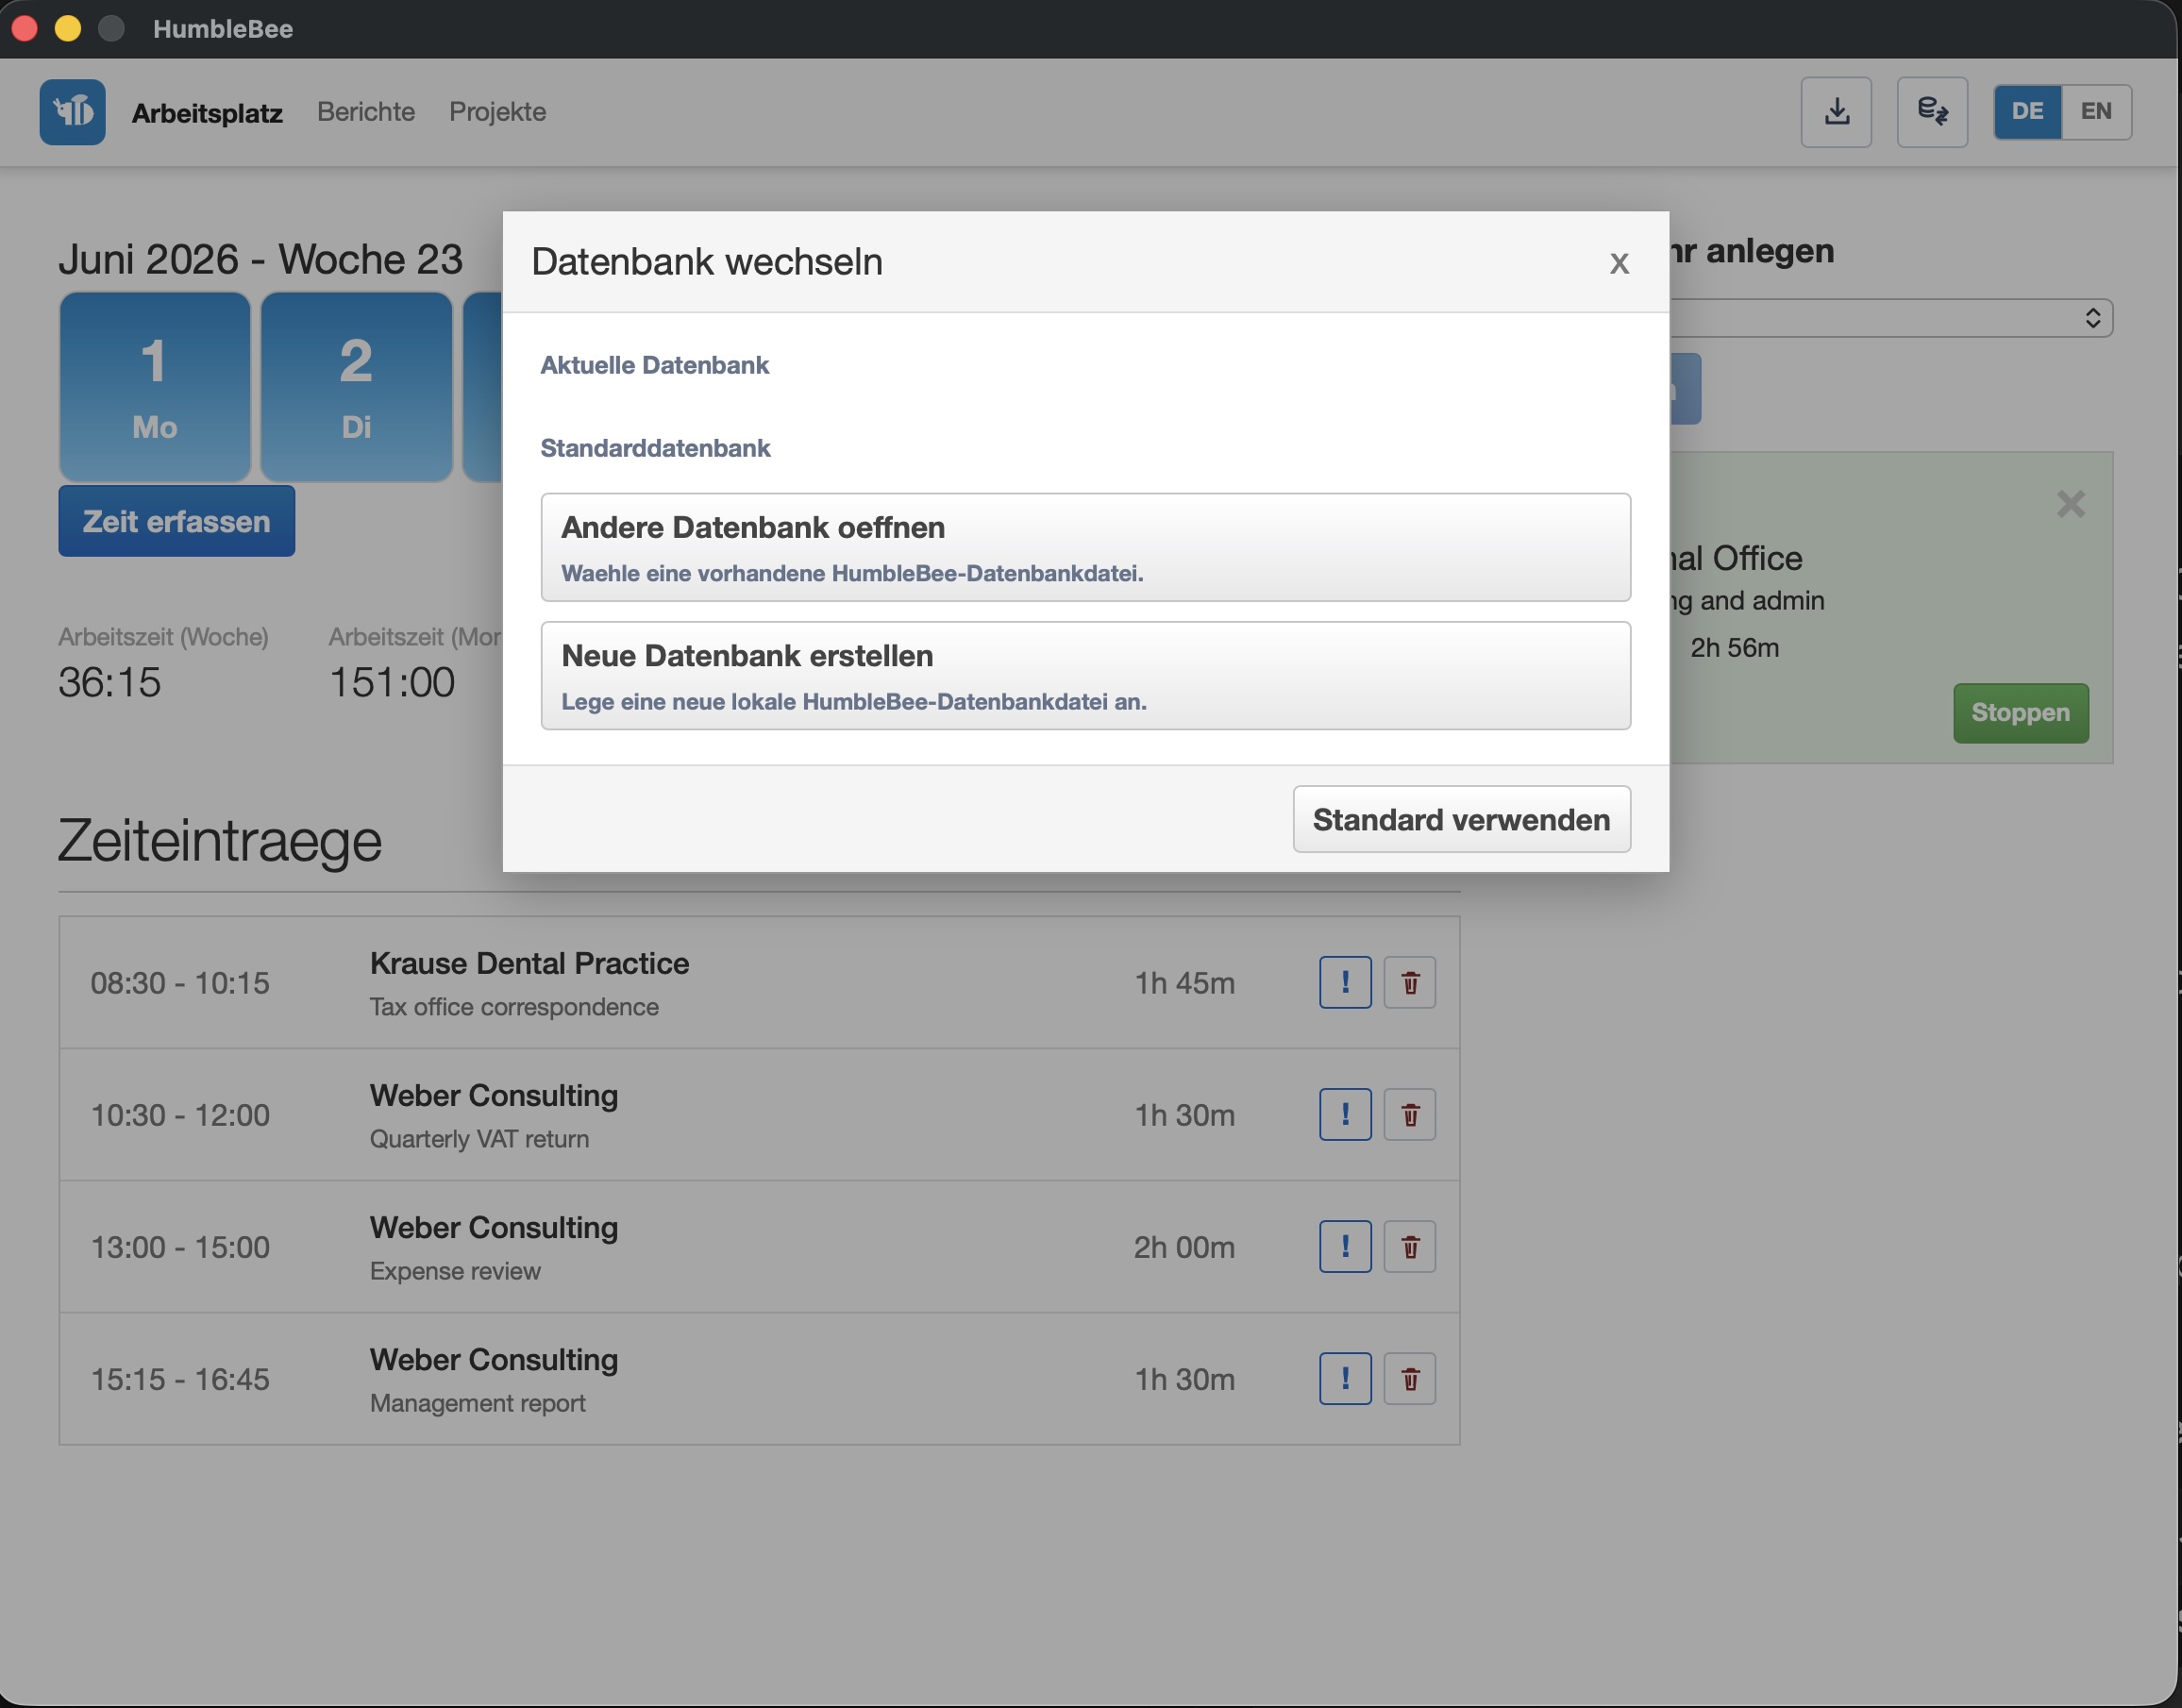Click exclamation icon for Krause Dental Practice entry
The height and width of the screenshot is (1708, 2182).
1345,983
